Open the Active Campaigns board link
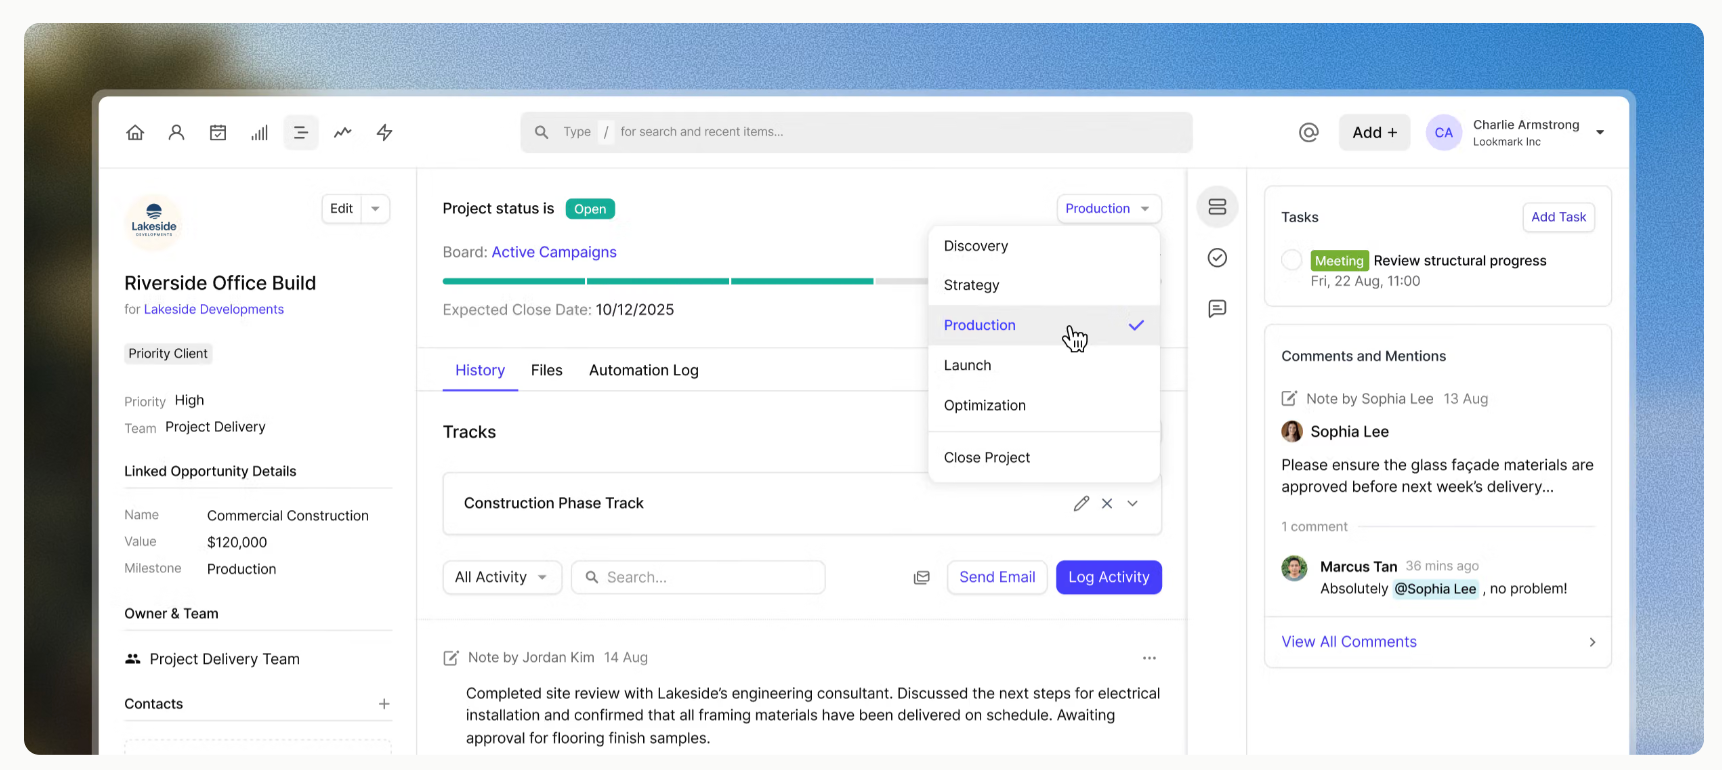The width and height of the screenshot is (1722, 770). 554,252
